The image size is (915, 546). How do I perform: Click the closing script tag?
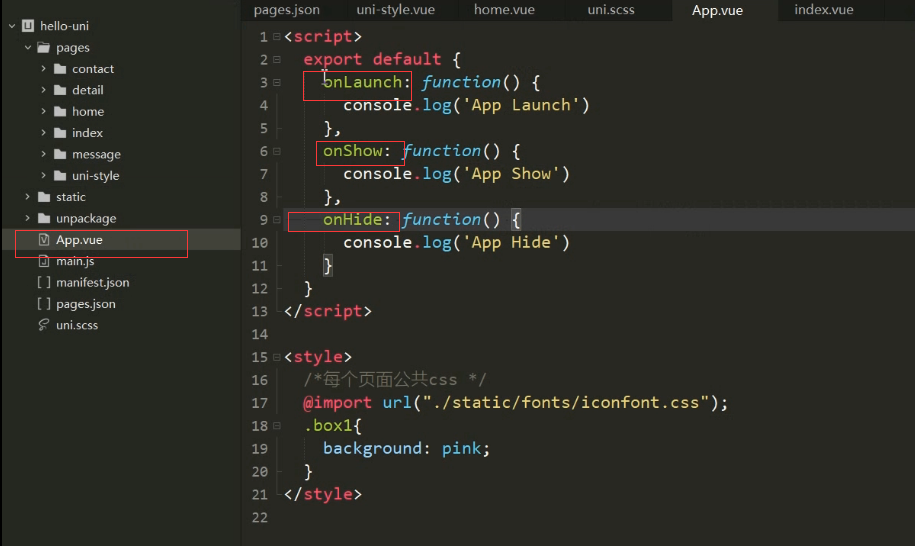pos(327,312)
